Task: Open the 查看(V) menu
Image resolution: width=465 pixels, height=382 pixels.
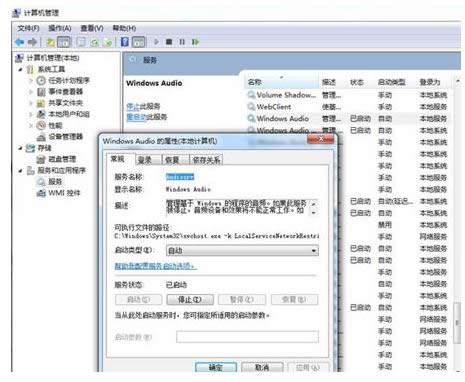Action: pos(92,28)
